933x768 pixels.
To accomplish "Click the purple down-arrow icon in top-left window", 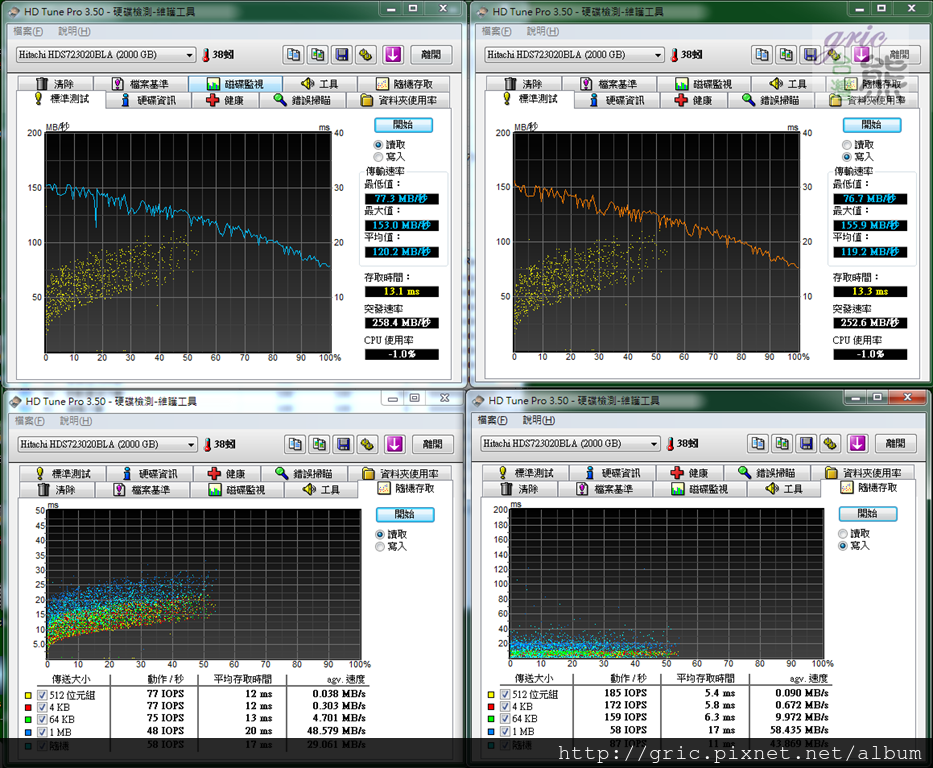I will 391,55.
